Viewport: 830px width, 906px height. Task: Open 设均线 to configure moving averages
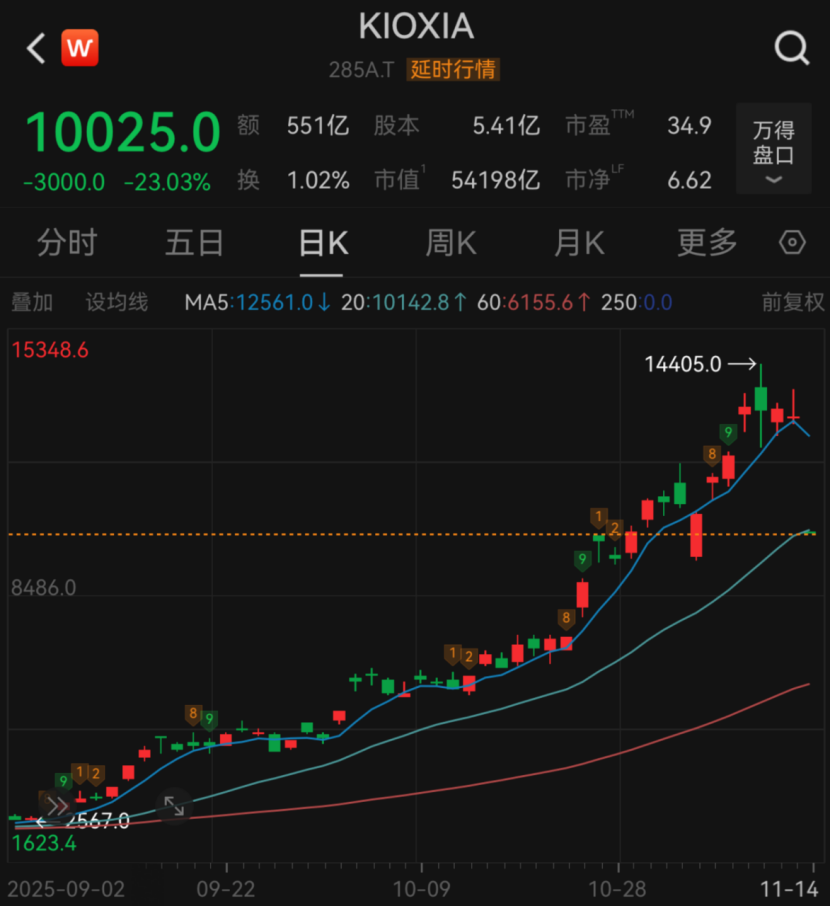coord(116,301)
